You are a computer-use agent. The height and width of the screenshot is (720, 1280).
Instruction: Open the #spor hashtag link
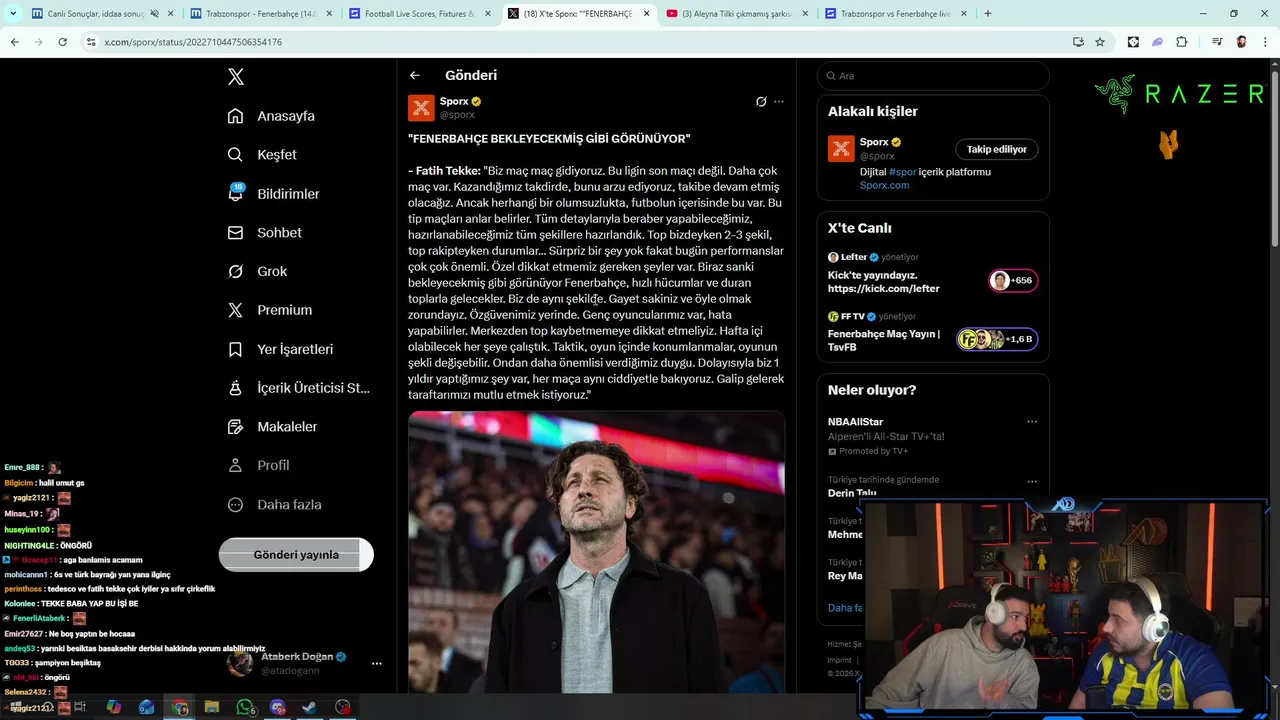click(x=903, y=172)
